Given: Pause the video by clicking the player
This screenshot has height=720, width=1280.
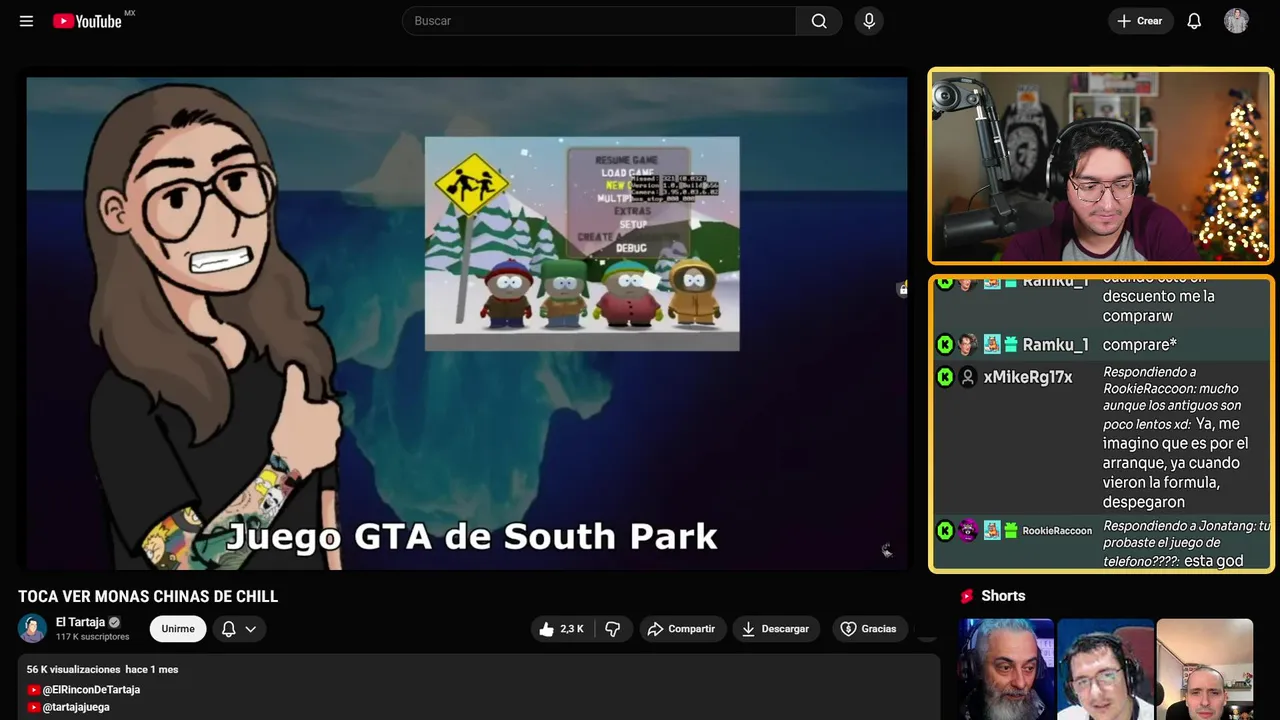Looking at the screenshot, I should [467, 322].
